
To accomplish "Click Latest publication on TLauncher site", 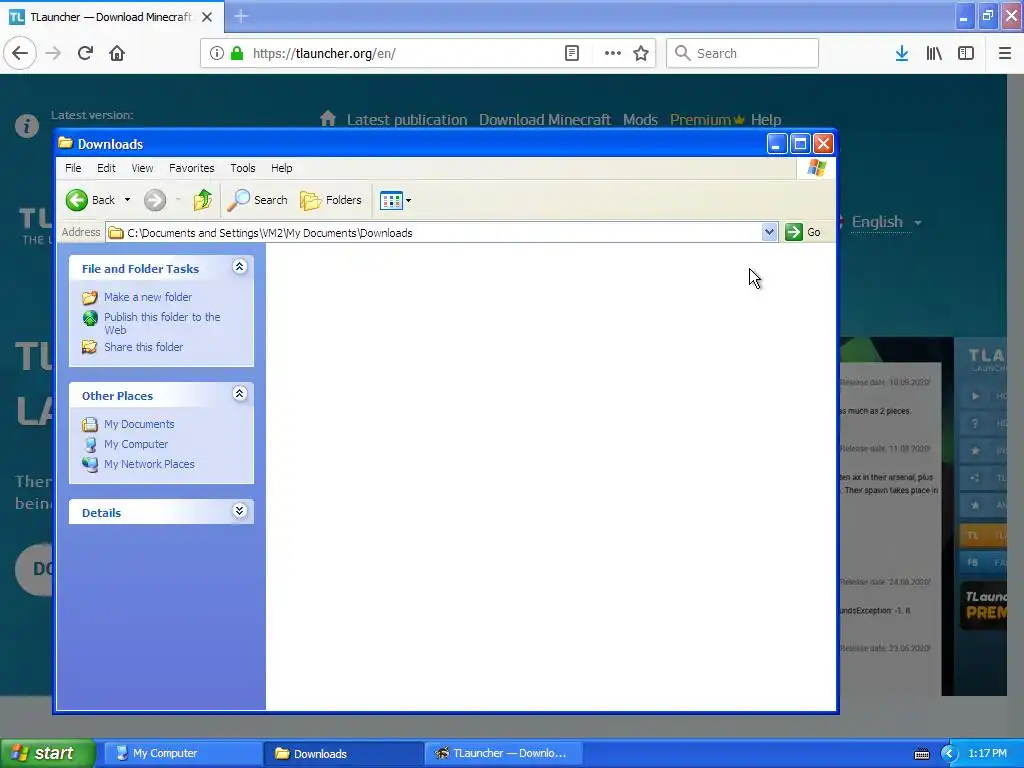I will pos(407,120).
